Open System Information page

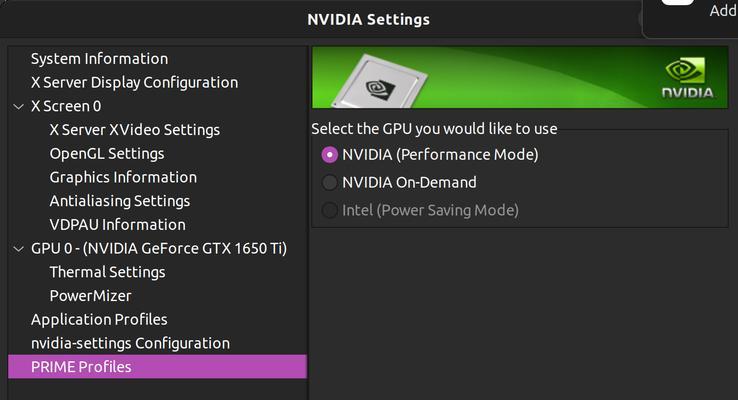click(x=99, y=59)
